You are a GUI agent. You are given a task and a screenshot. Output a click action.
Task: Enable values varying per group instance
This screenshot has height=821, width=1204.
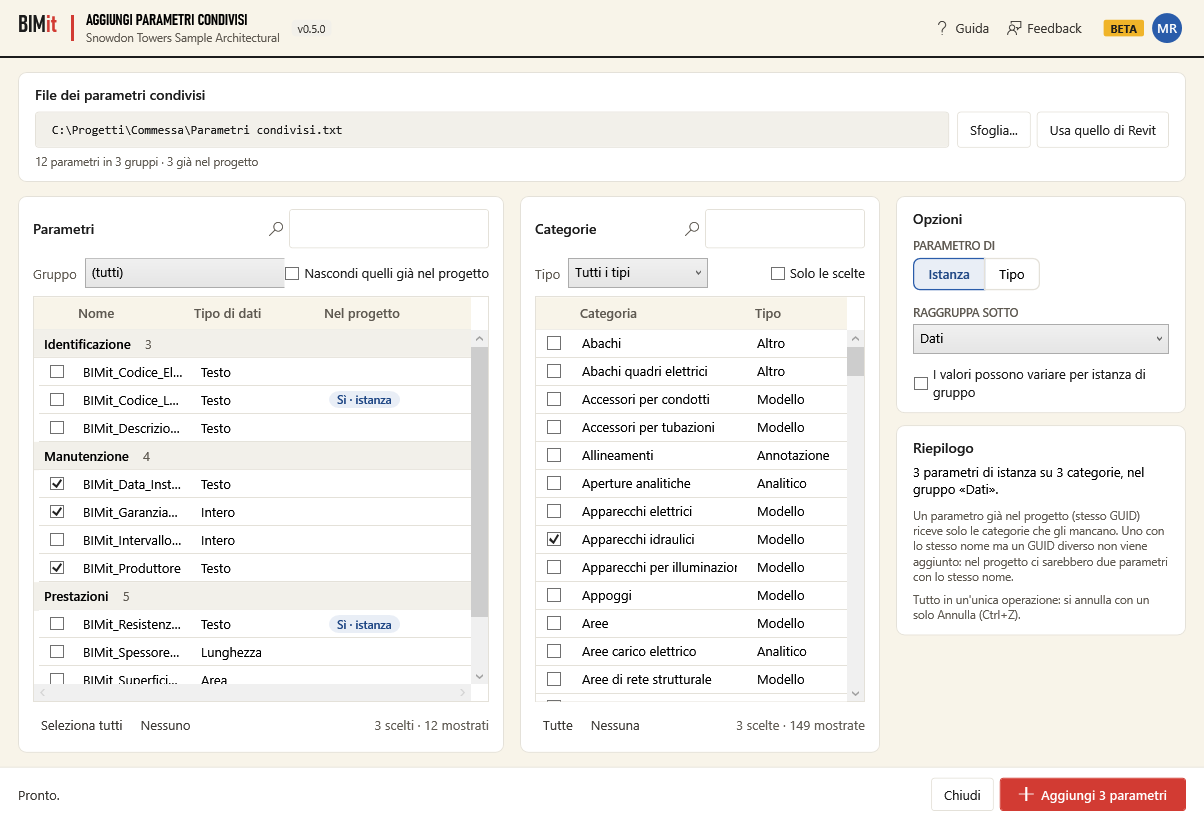[x=921, y=383]
